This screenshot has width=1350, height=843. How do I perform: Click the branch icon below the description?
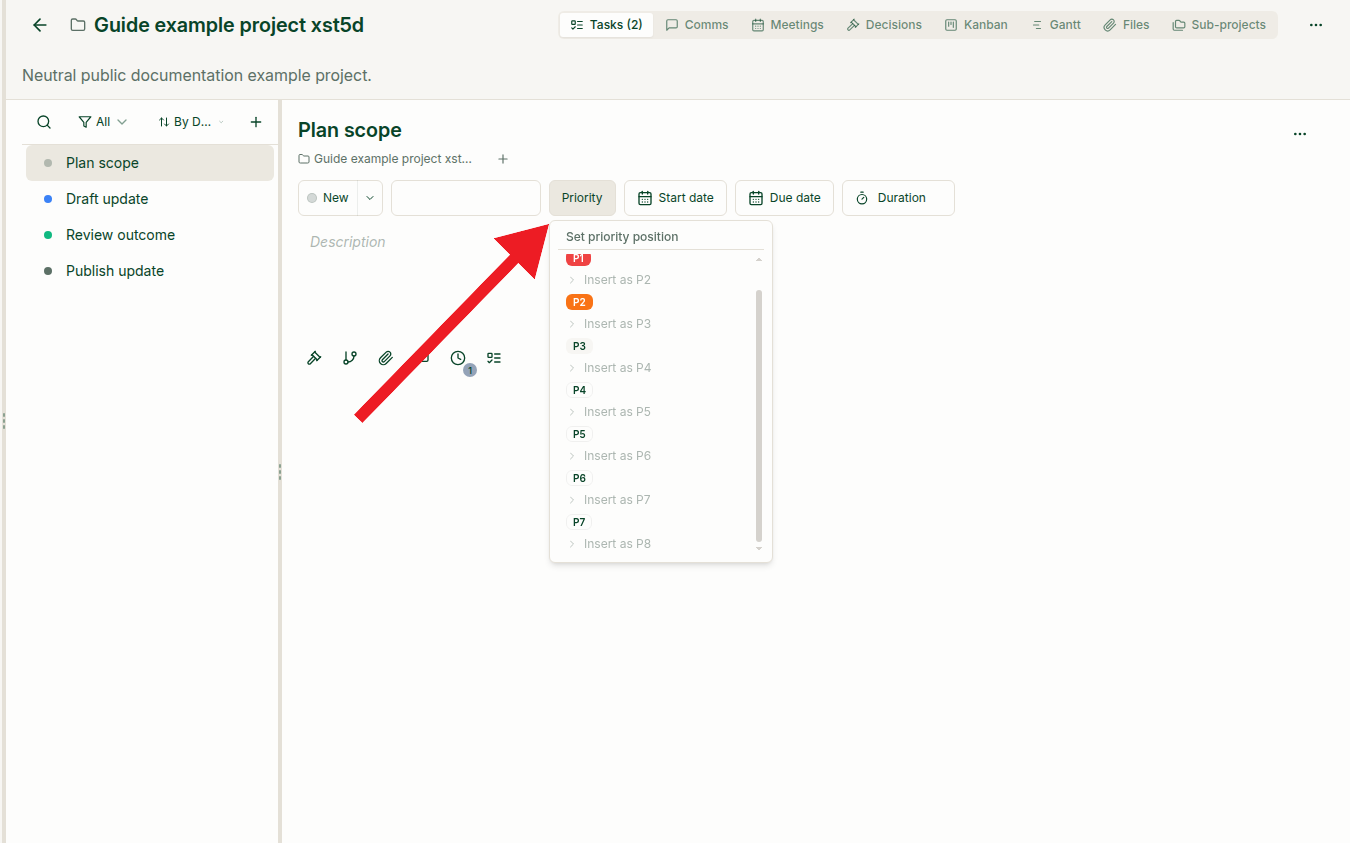[x=350, y=358]
